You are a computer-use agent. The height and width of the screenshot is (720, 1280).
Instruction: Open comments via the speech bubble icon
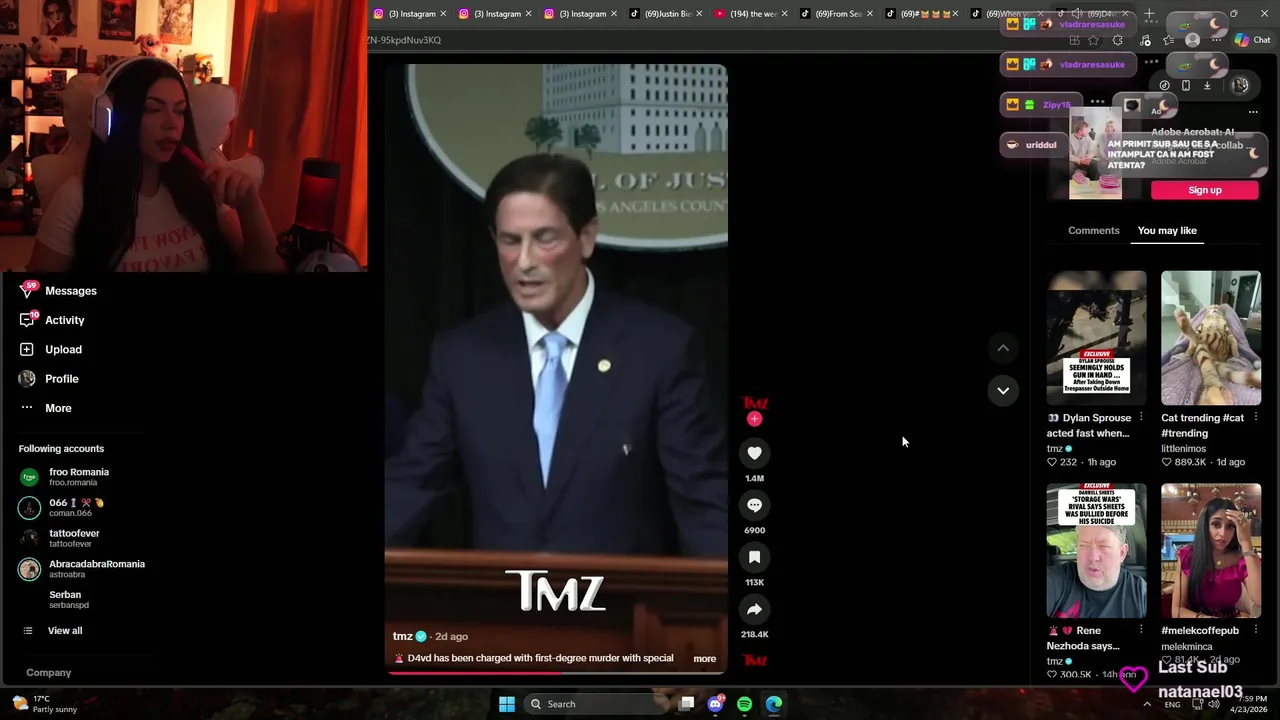coord(754,505)
